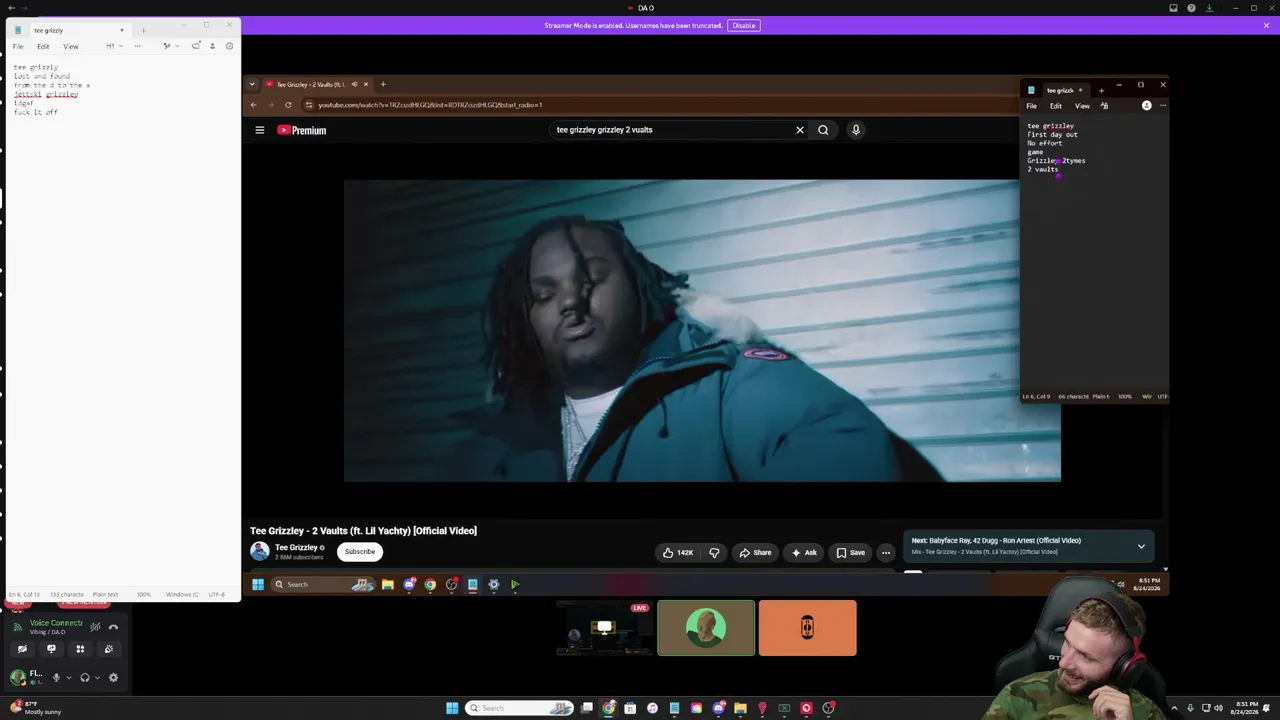Open the YouTube guide hamburger menu

pyautogui.click(x=259, y=130)
